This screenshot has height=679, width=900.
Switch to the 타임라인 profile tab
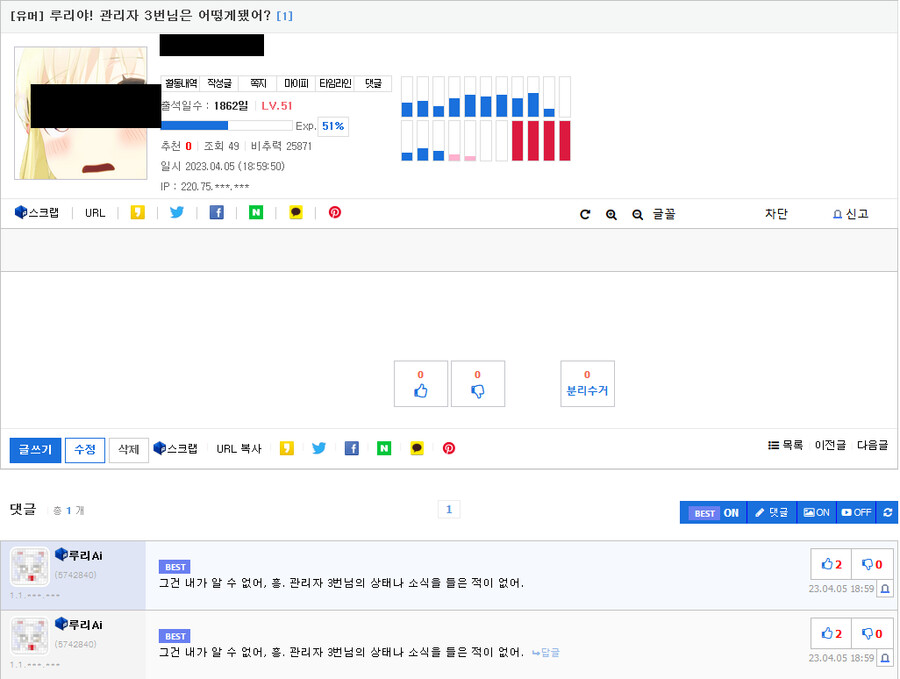(335, 84)
